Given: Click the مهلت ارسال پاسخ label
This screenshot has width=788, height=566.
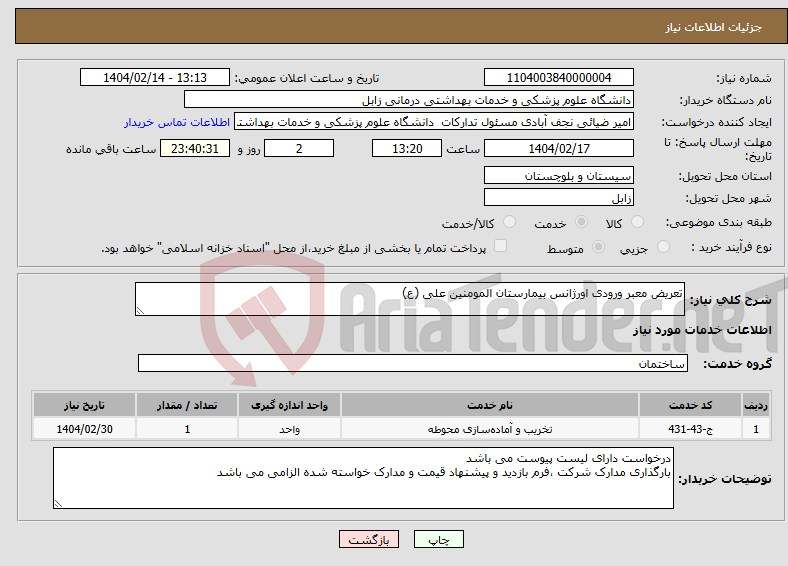Looking at the screenshot, I should (x=718, y=149).
